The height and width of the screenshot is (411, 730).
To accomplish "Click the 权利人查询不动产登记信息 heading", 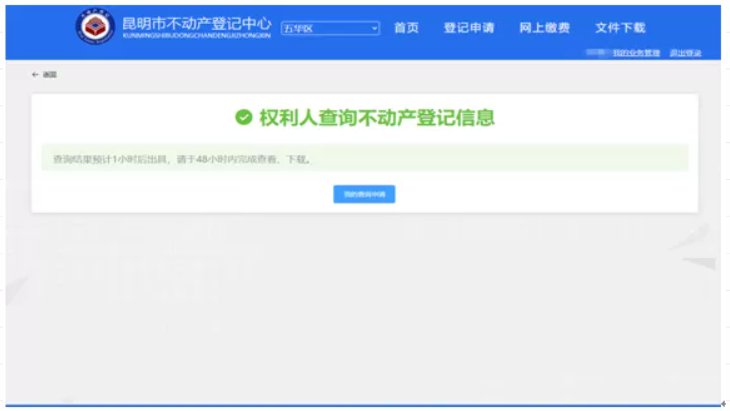I will coord(377,118).
